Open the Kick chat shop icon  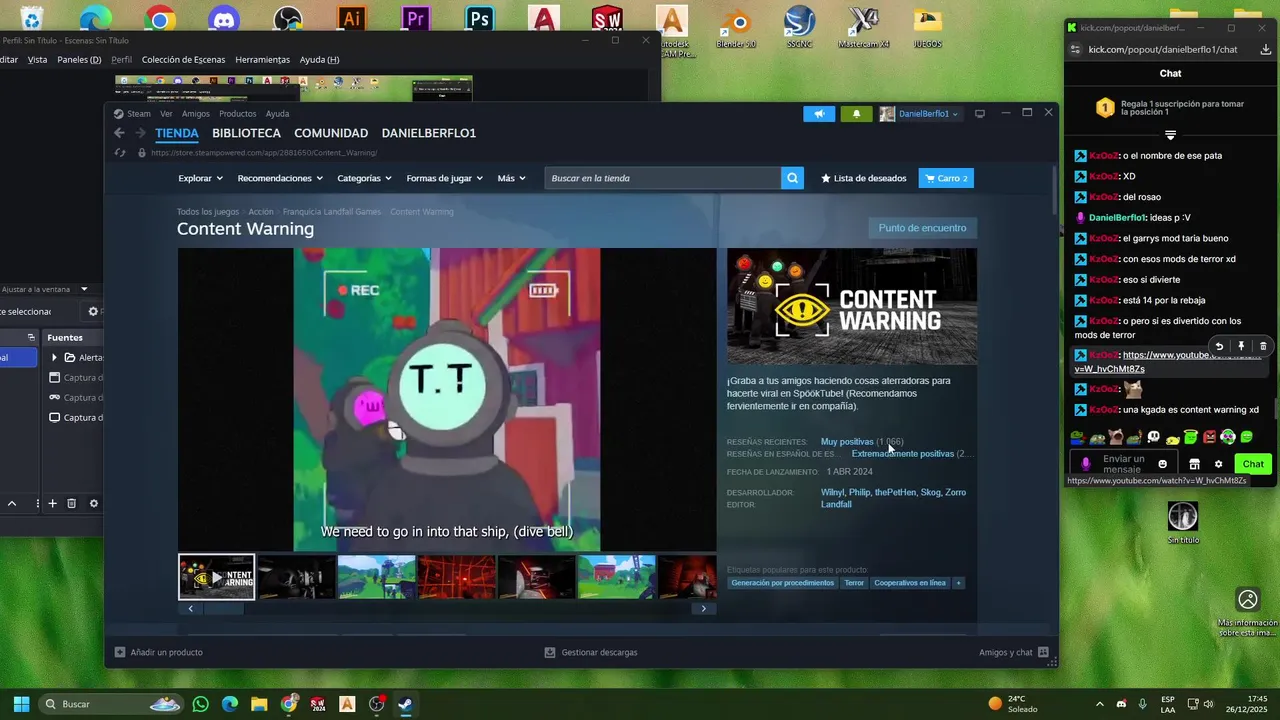[x=1194, y=464]
